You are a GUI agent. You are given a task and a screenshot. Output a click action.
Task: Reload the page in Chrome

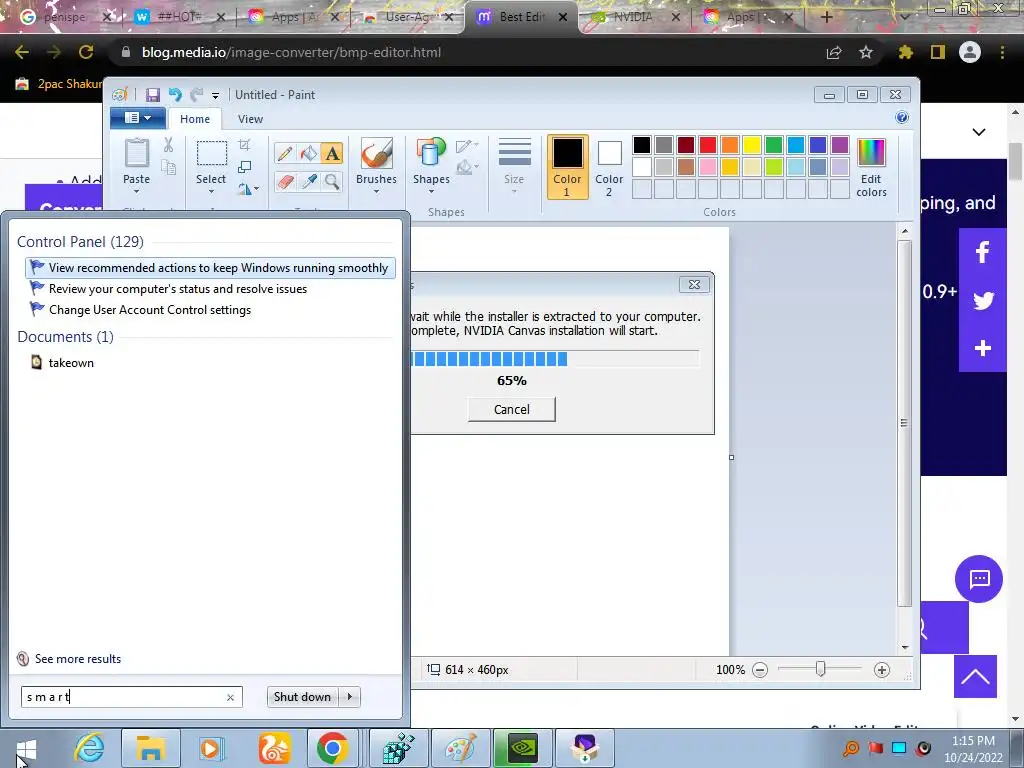[x=86, y=52]
